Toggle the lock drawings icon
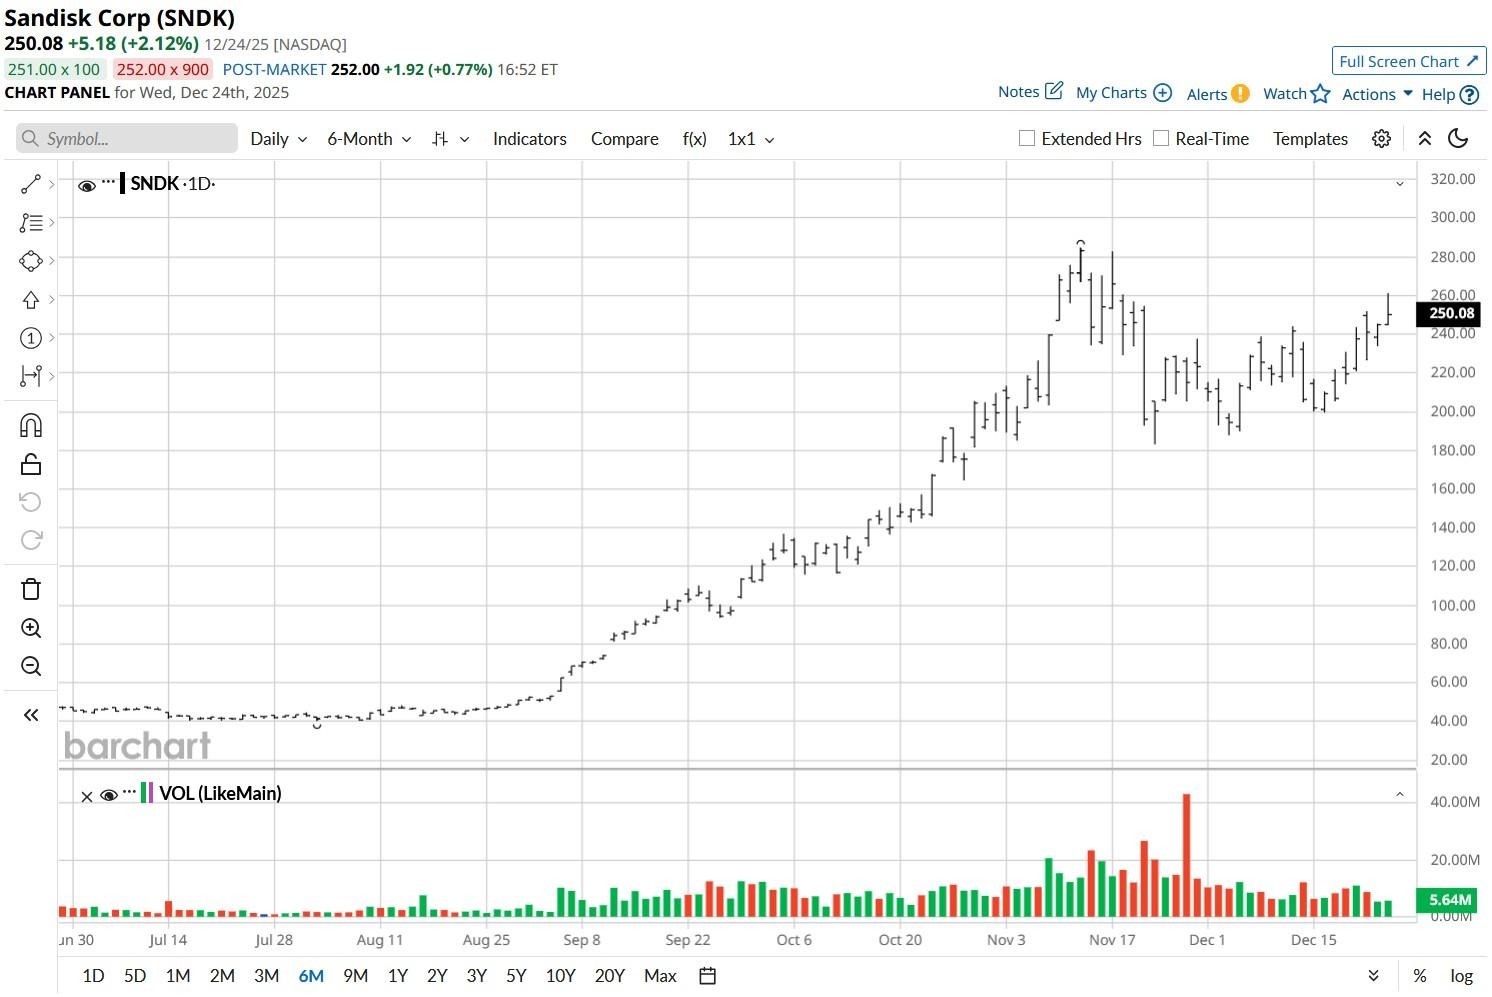 (x=31, y=464)
